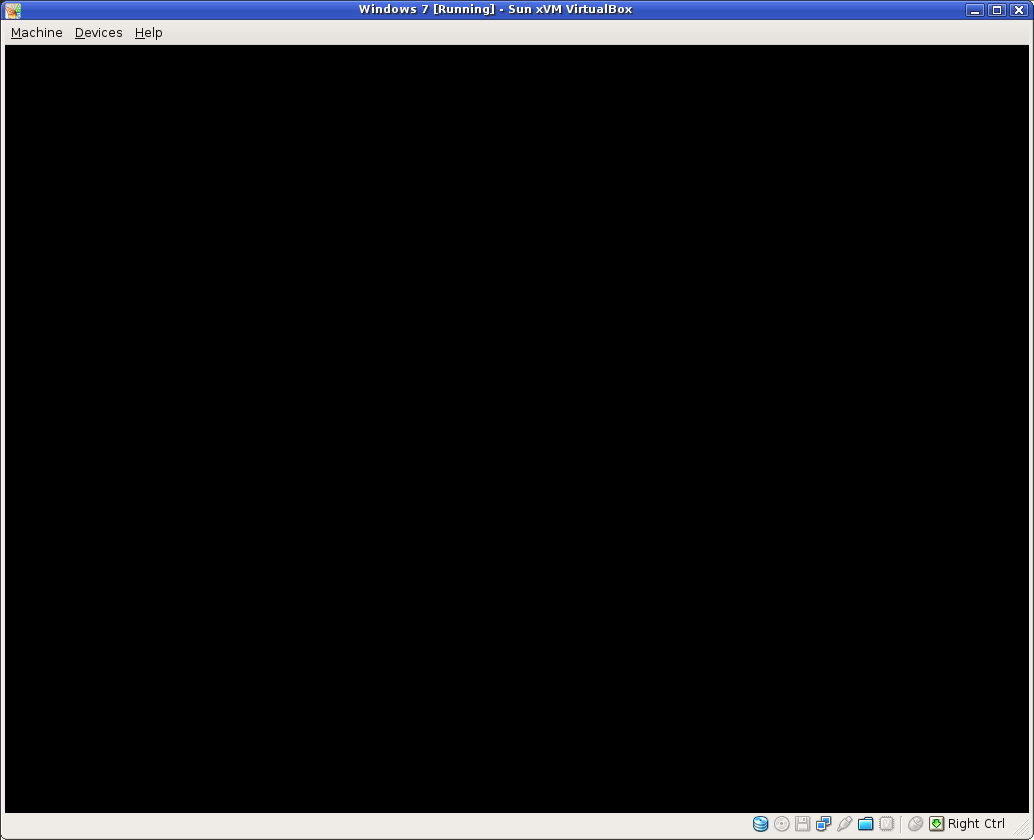Viewport: 1034px width, 840px height.
Task: Toggle the host key capture indicator
Action: pyautogui.click(x=936, y=823)
